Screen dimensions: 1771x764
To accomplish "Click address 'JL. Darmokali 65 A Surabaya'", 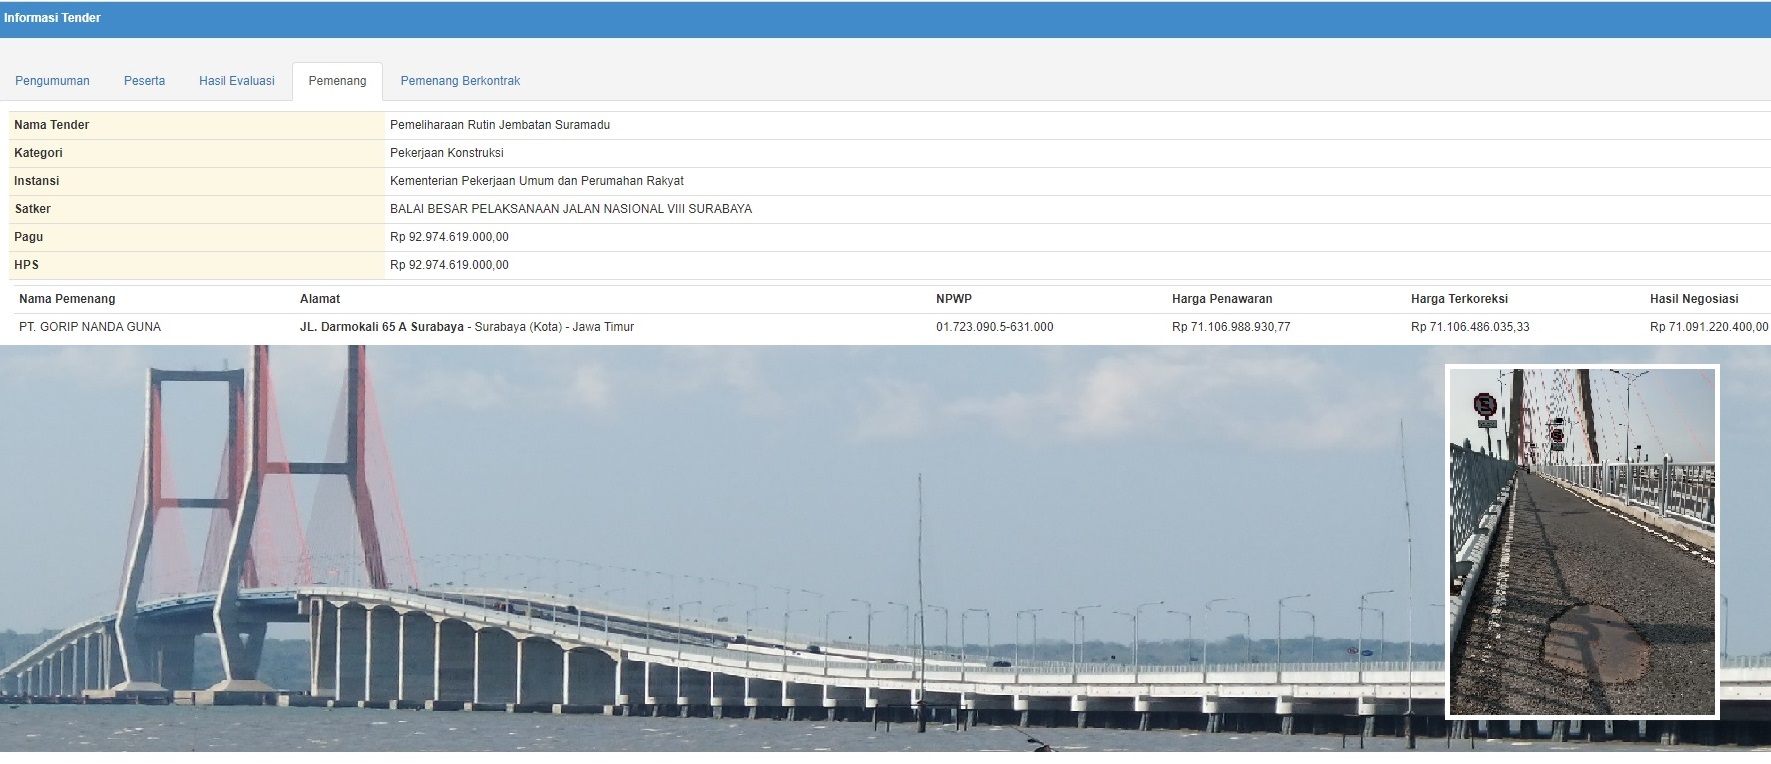I will 382,327.
